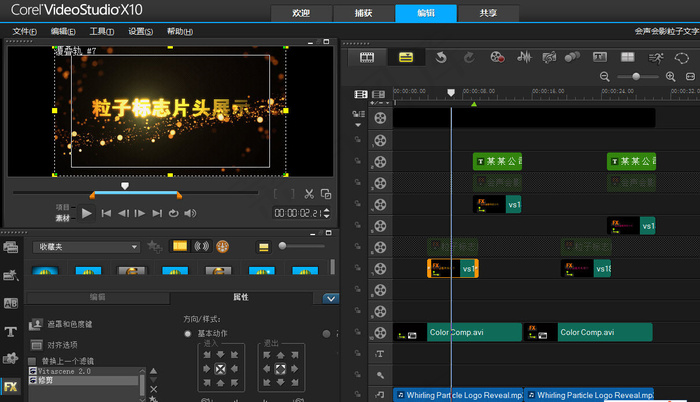Switch to storyboard view icon
Screen dimensions: 700x402
point(366,57)
